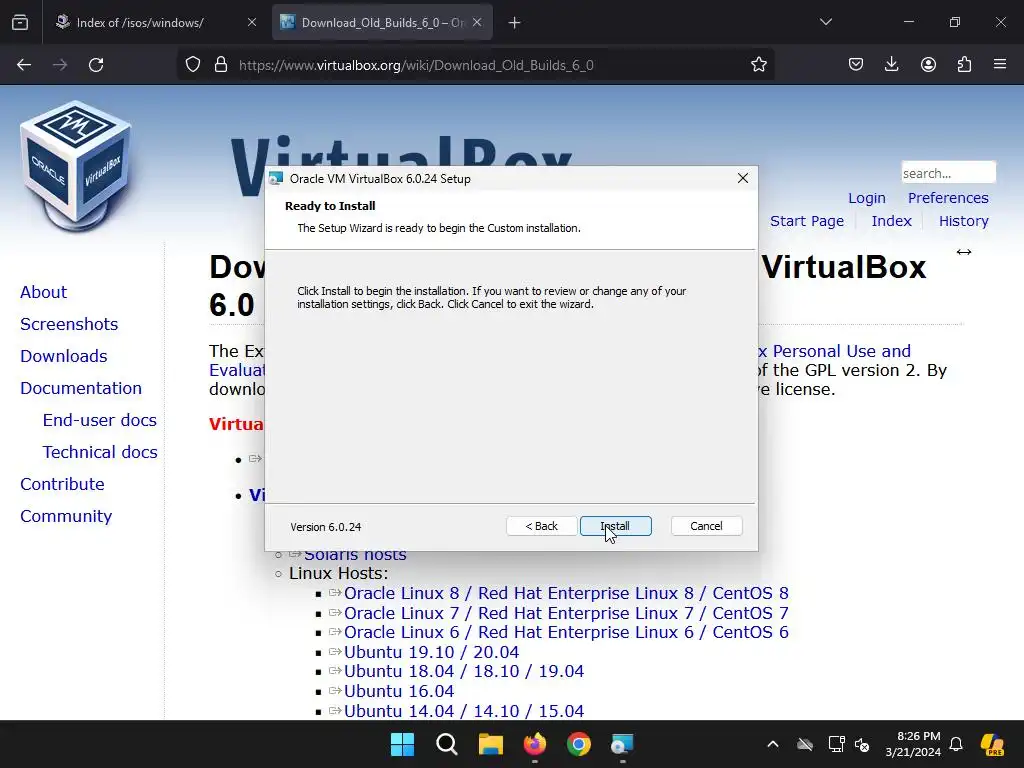The width and height of the screenshot is (1024, 768).
Task: Go back using the < Back button
Action: pyautogui.click(x=541, y=526)
